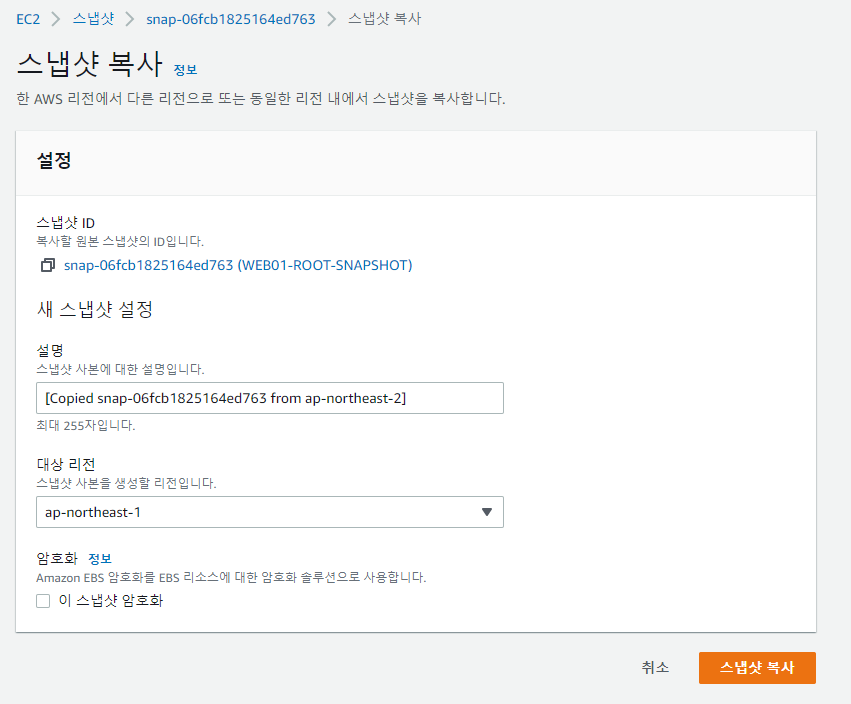Click the 대상 리전 dropdown arrow
The height and width of the screenshot is (704, 851).
tap(487, 512)
